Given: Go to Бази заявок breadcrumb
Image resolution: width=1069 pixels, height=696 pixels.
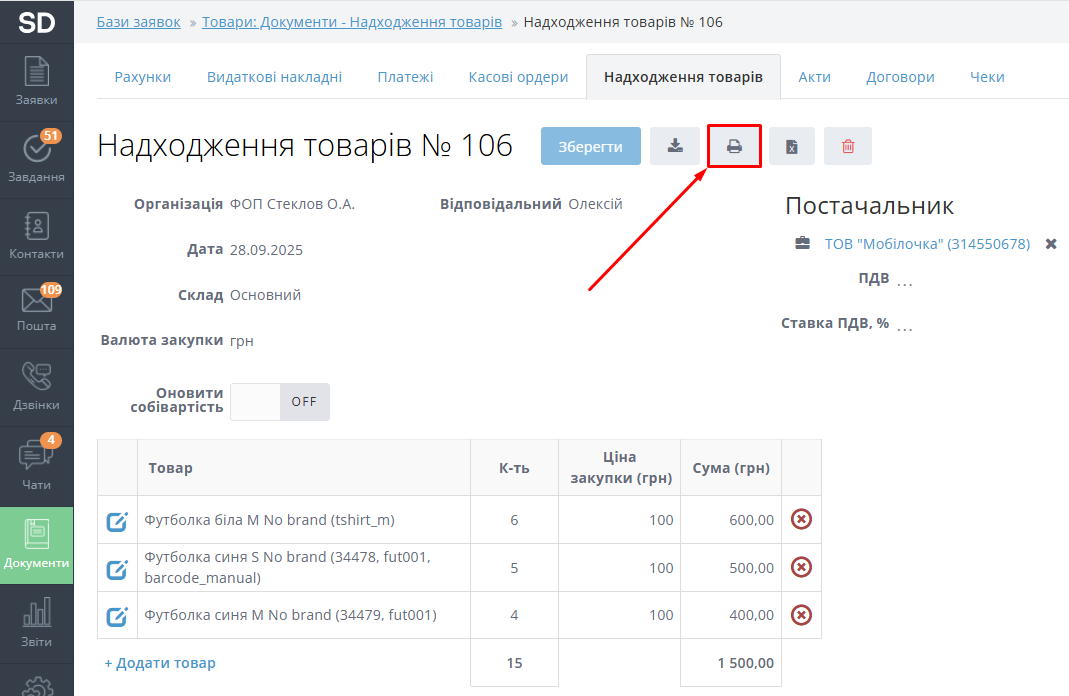Looking at the screenshot, I should [x=139, y=22].
